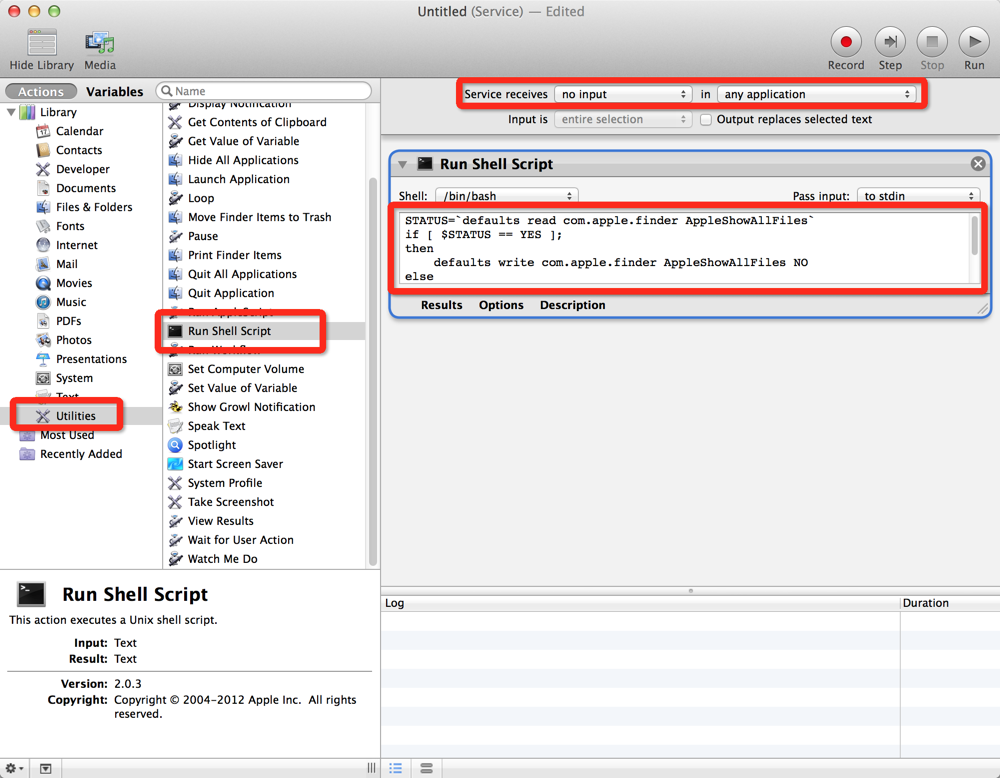Open the Media browser icon
Screen dimensions: 1000x778
[99, 43]
